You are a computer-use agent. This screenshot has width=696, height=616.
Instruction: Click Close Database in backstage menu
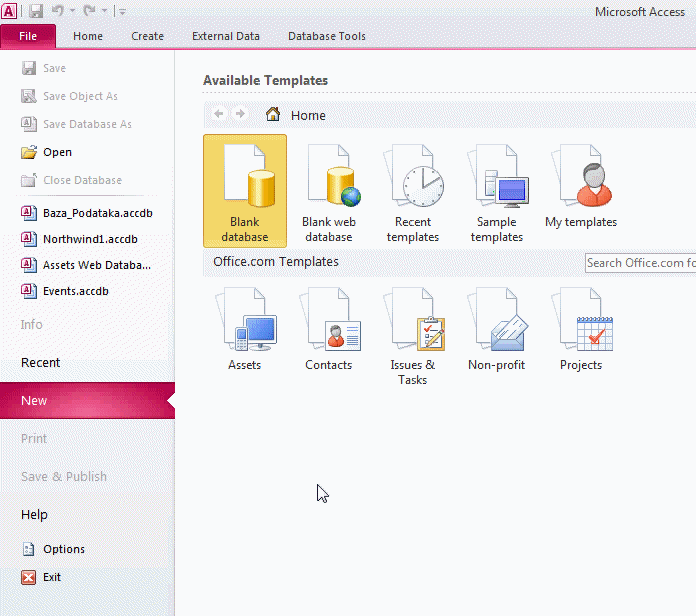[71, 180]
